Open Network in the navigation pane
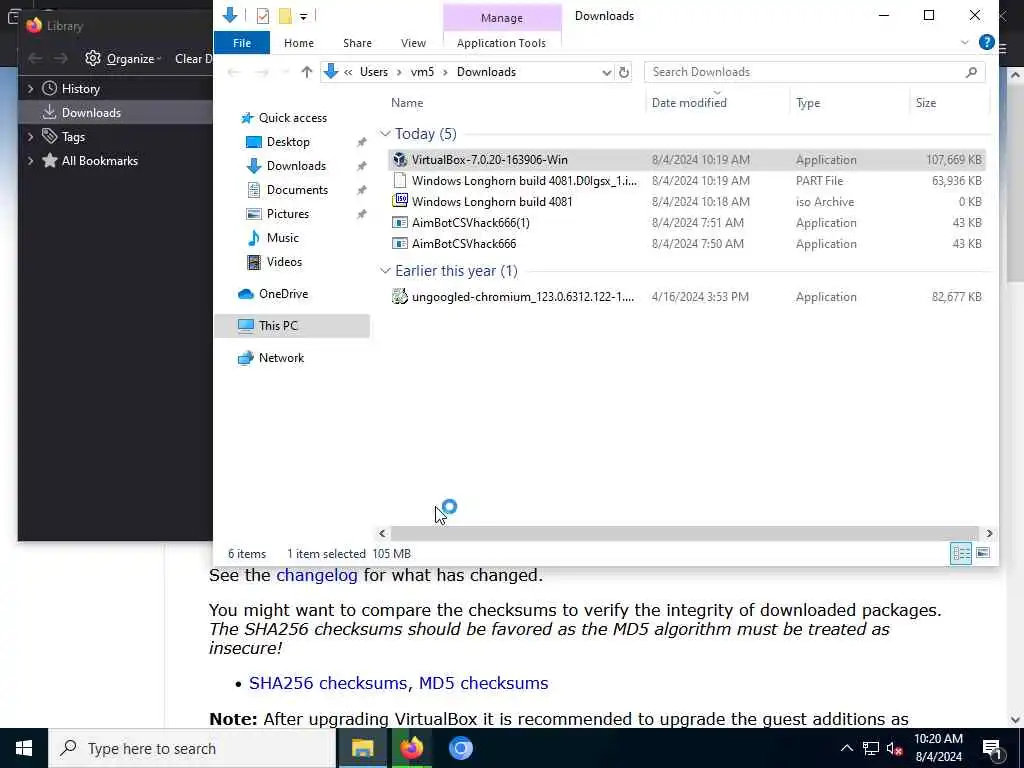Viewport: 1024px width, 768px height. pos(281,358)
